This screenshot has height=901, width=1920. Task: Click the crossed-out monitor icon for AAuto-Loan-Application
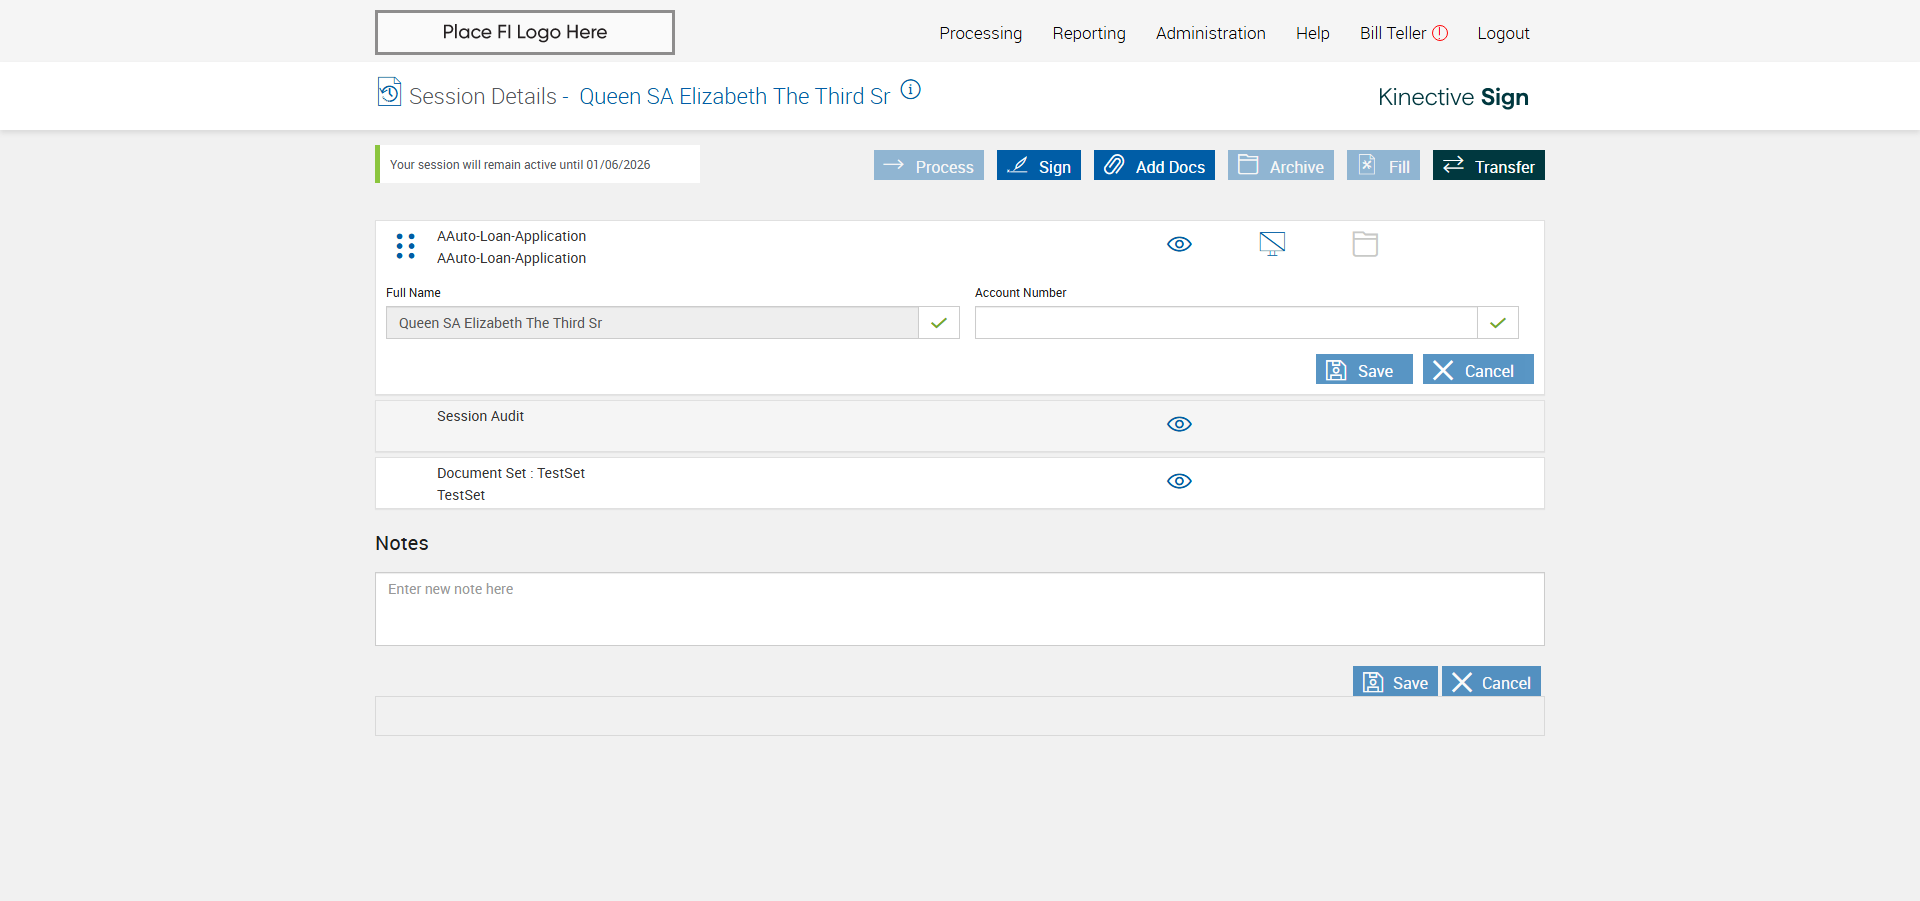(1272, 244)
